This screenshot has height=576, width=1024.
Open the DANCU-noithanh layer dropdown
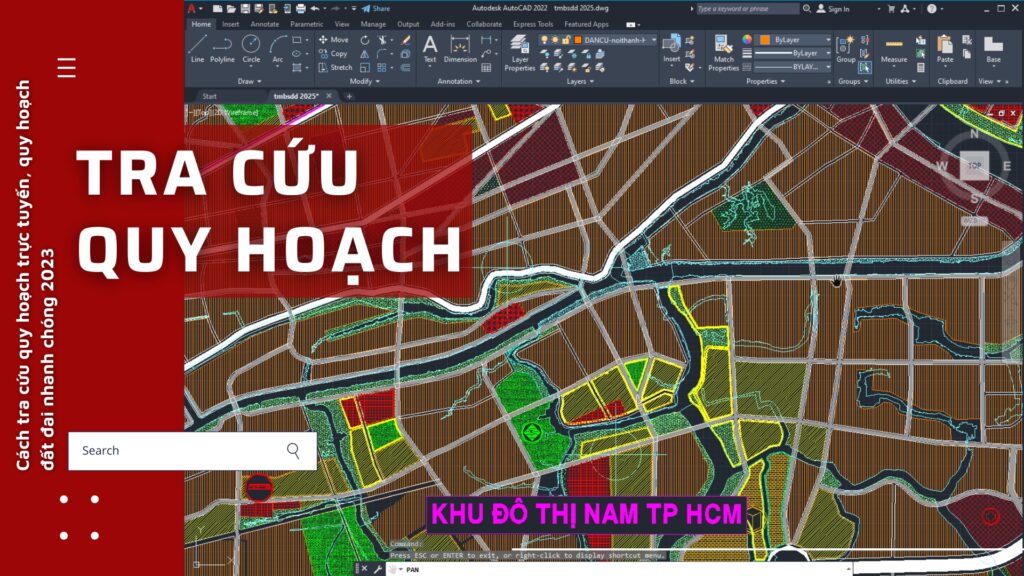coord(654,39)
